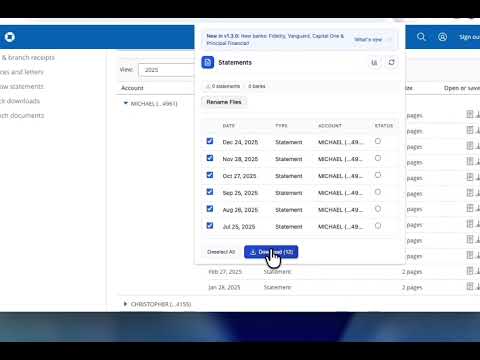Screen dimensions: 480x360
Task: Click the 0 banks counter
Action: 257,86
